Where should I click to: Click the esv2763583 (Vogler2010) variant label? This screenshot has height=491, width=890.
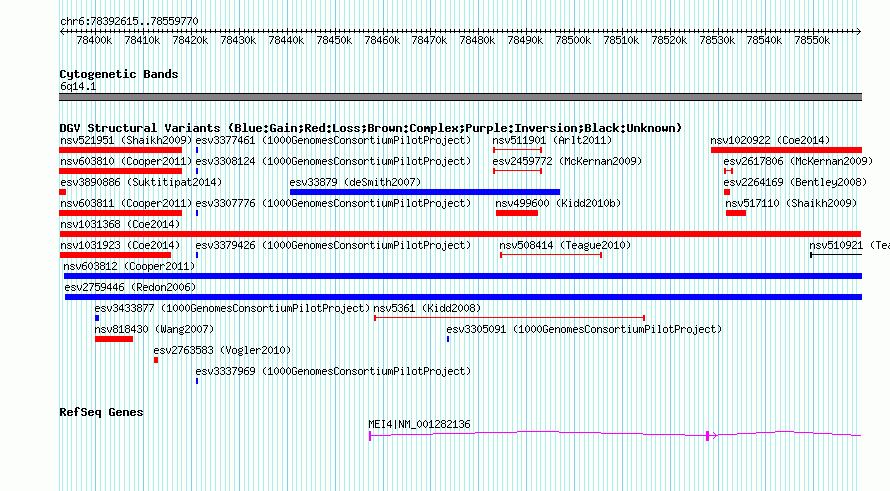222,350
